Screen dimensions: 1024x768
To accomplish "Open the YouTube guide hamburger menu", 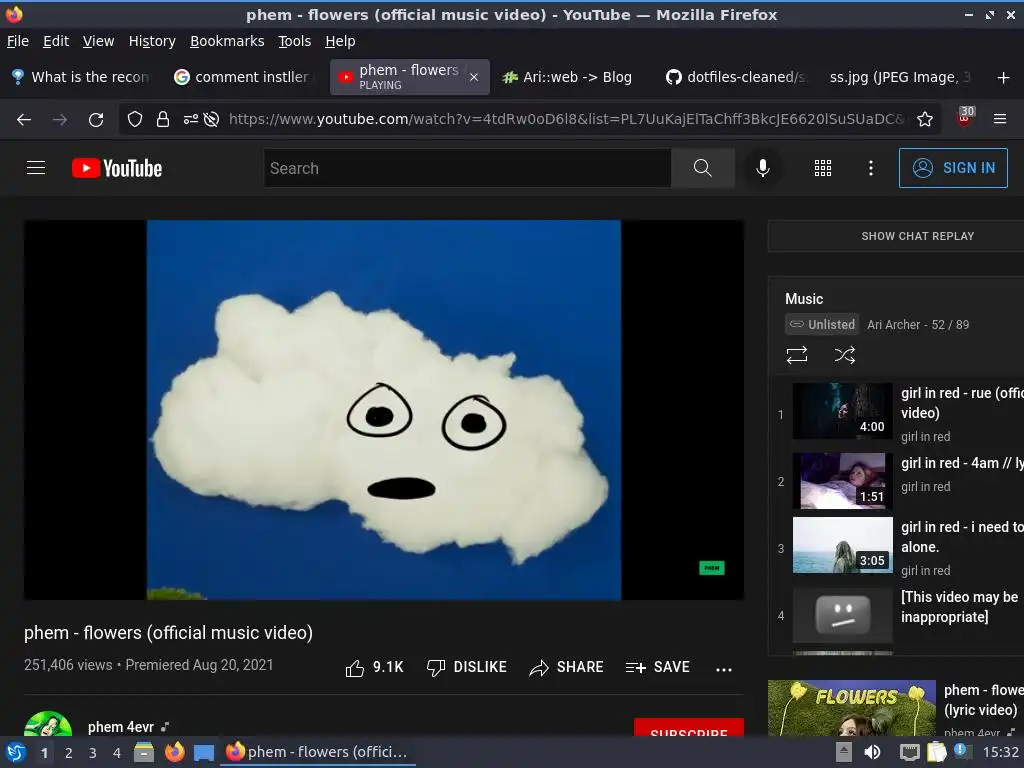I will coord(36,168).
